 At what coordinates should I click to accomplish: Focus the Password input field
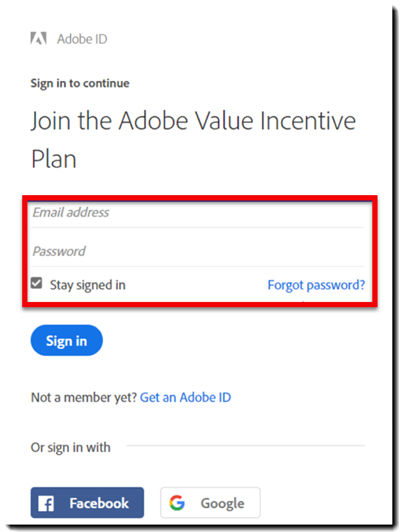pyautogui.click(x=198, y=252)
